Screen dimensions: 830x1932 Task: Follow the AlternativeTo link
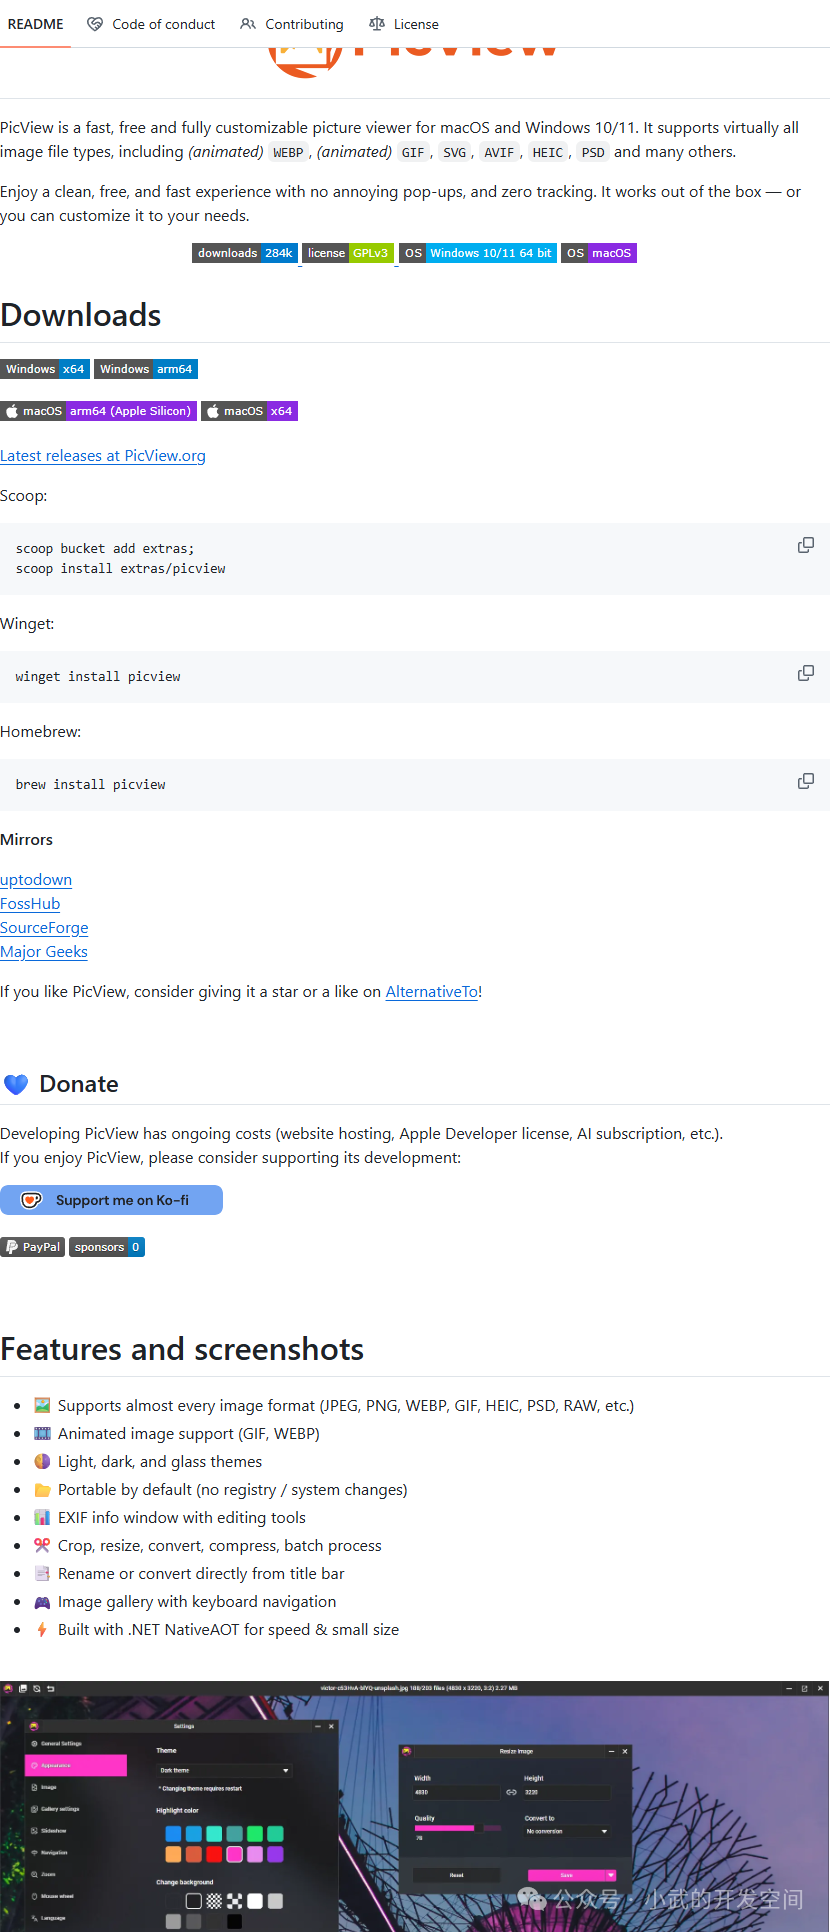(x=432, y=991)
